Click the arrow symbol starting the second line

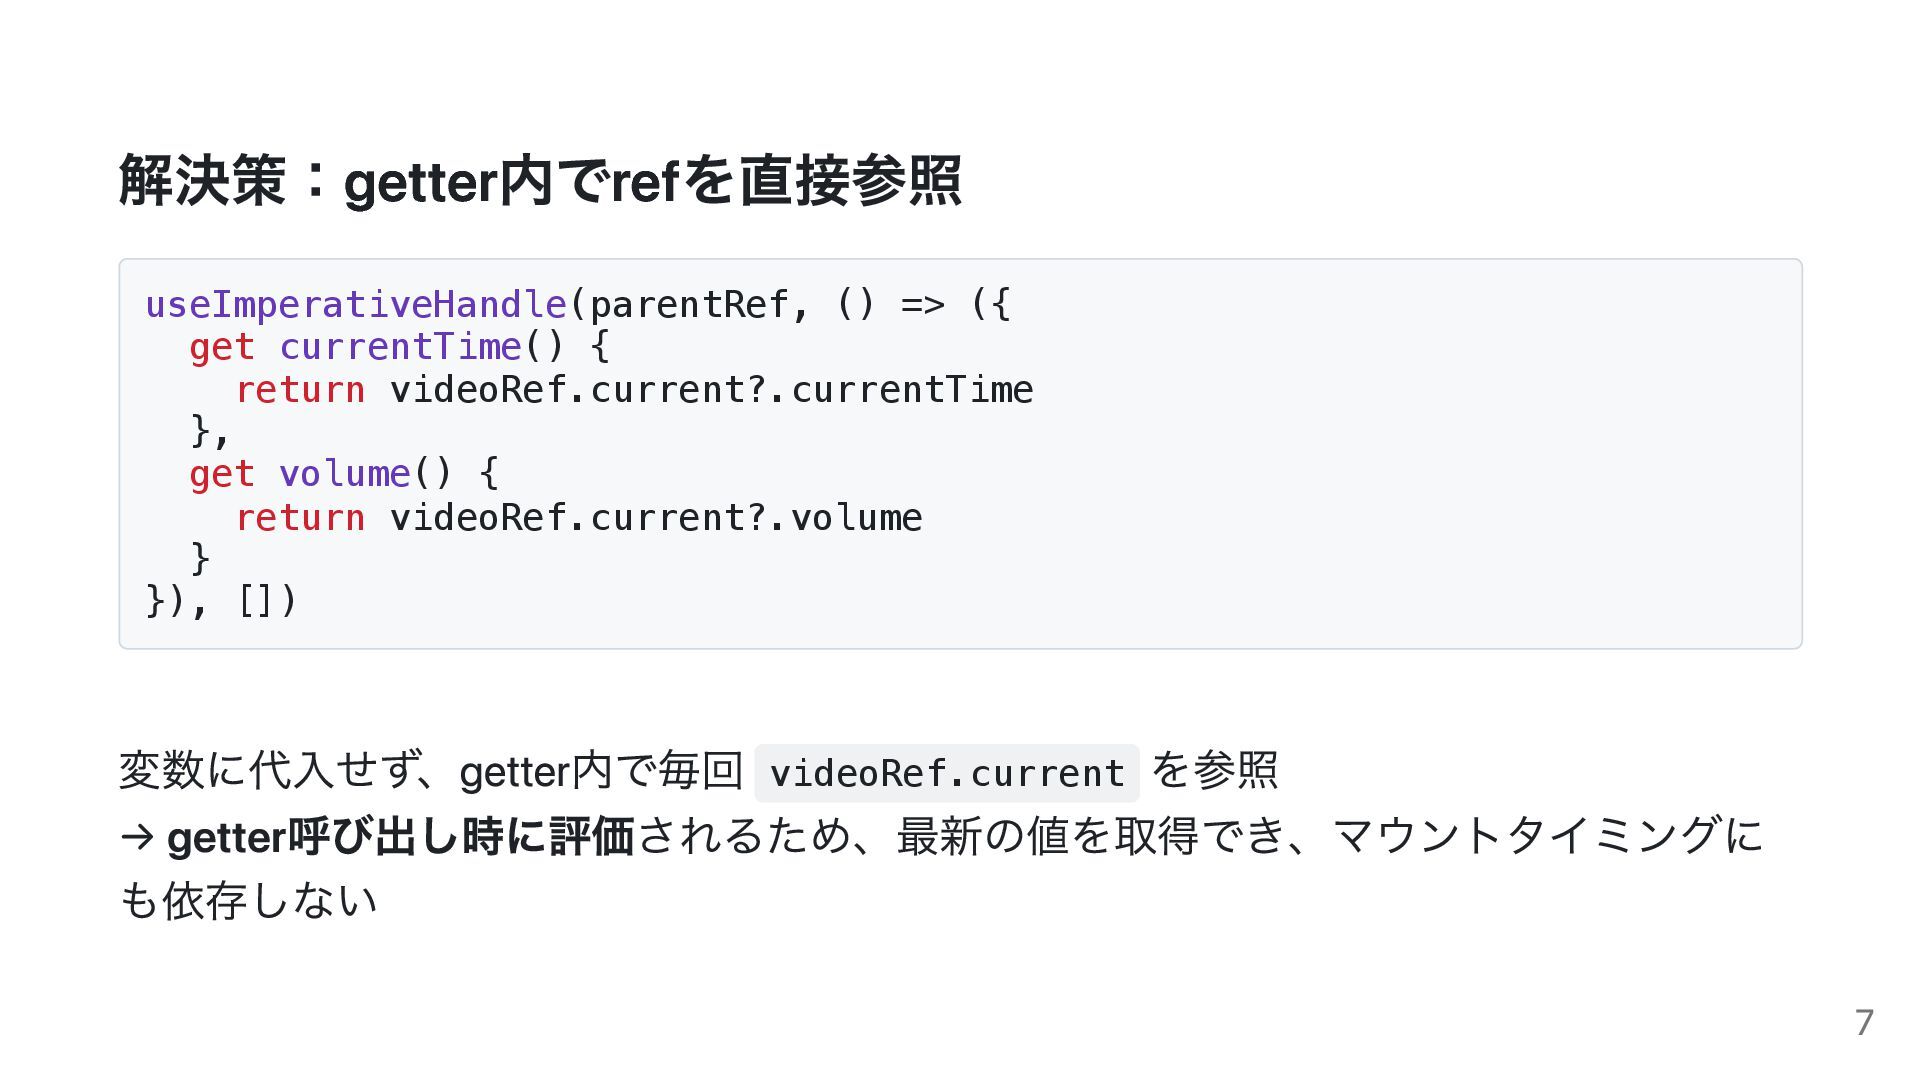pyautogui.click(x=136, y=837)
